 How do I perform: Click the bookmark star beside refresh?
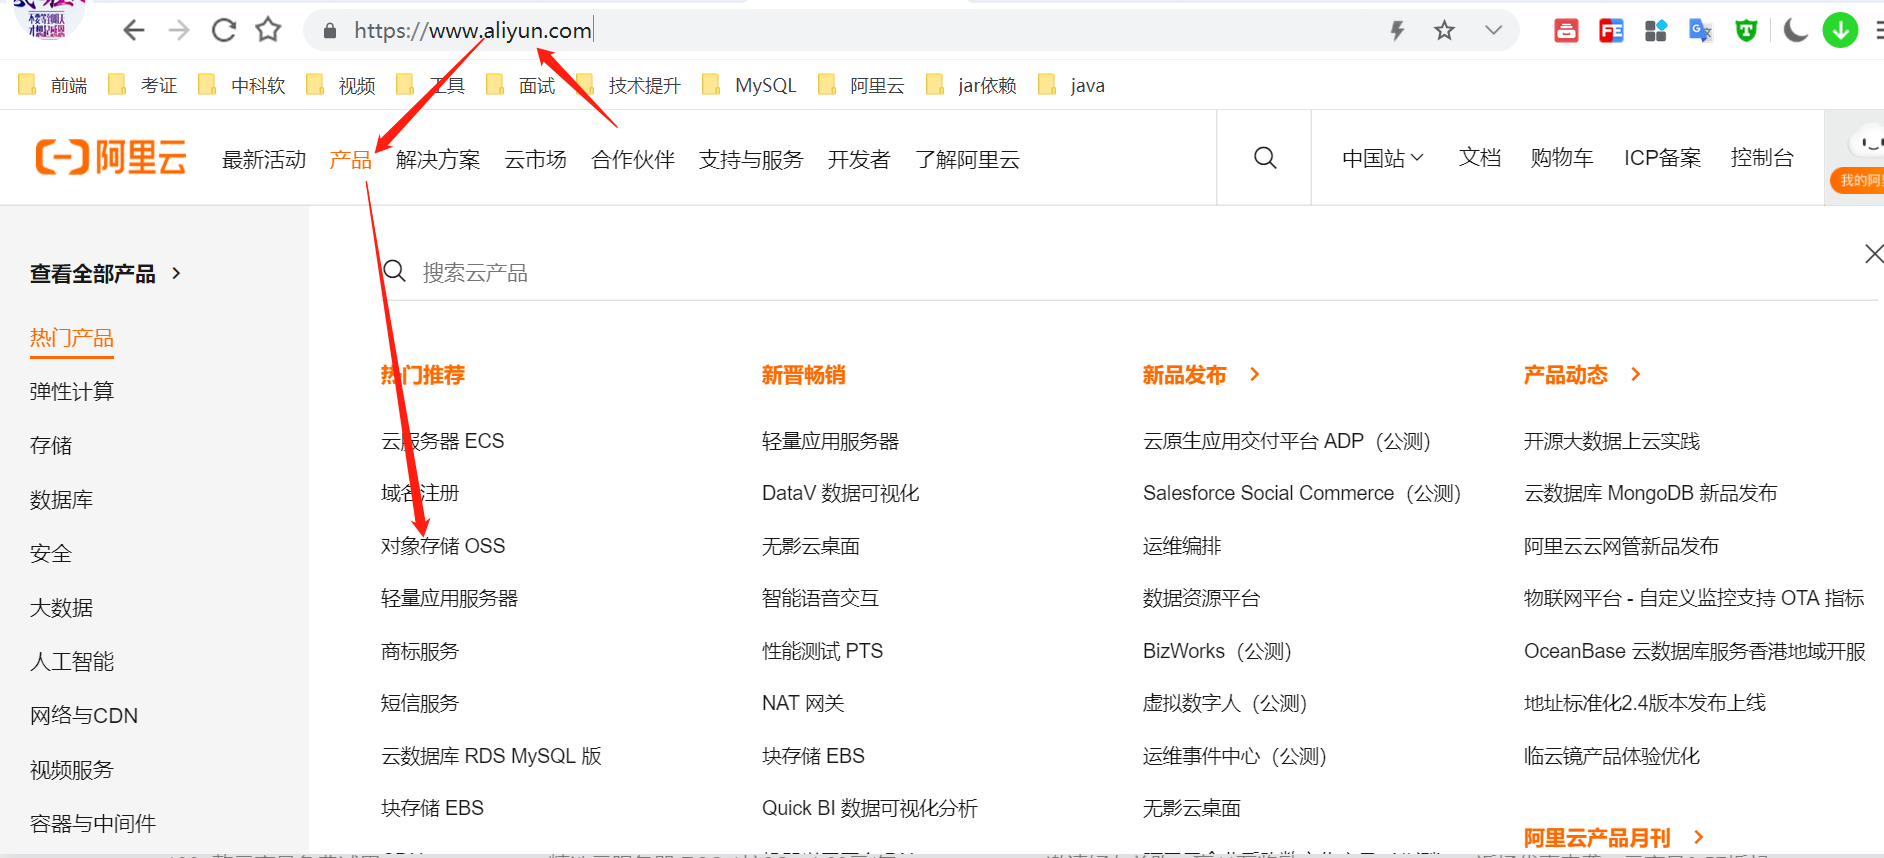(268, 30)
